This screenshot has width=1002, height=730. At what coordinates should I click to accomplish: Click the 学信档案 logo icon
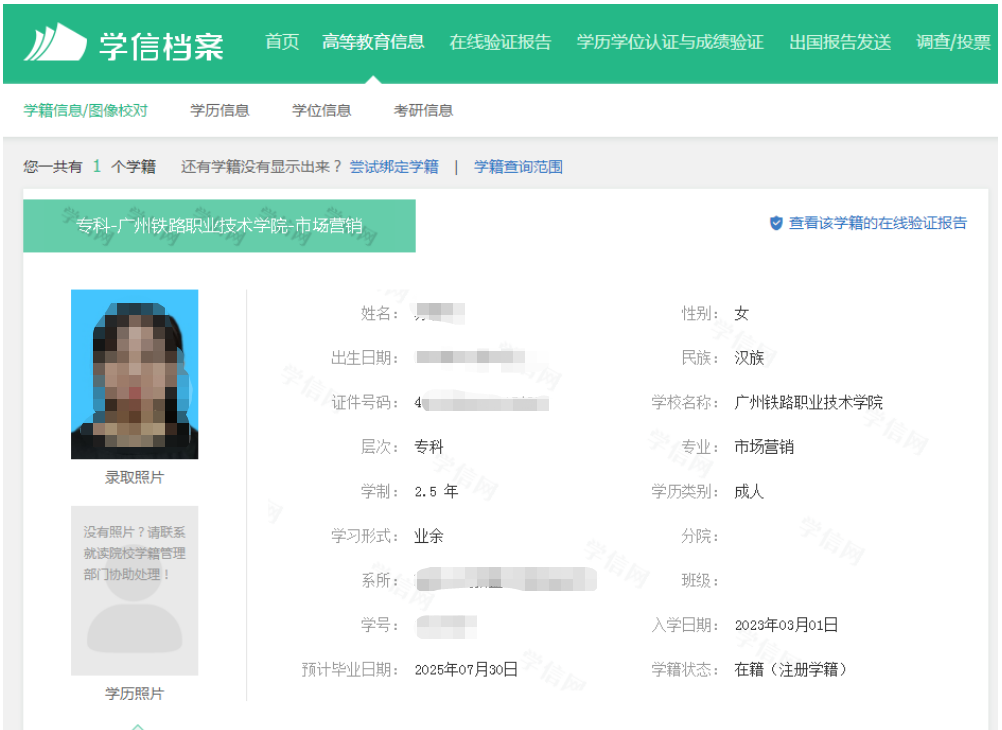click(x=56, y=42)
